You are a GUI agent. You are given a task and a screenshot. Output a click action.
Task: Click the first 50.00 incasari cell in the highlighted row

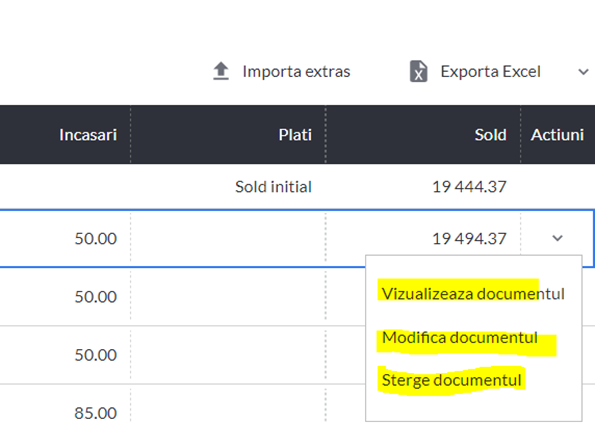pyautogui.click(x=95, y=239)
